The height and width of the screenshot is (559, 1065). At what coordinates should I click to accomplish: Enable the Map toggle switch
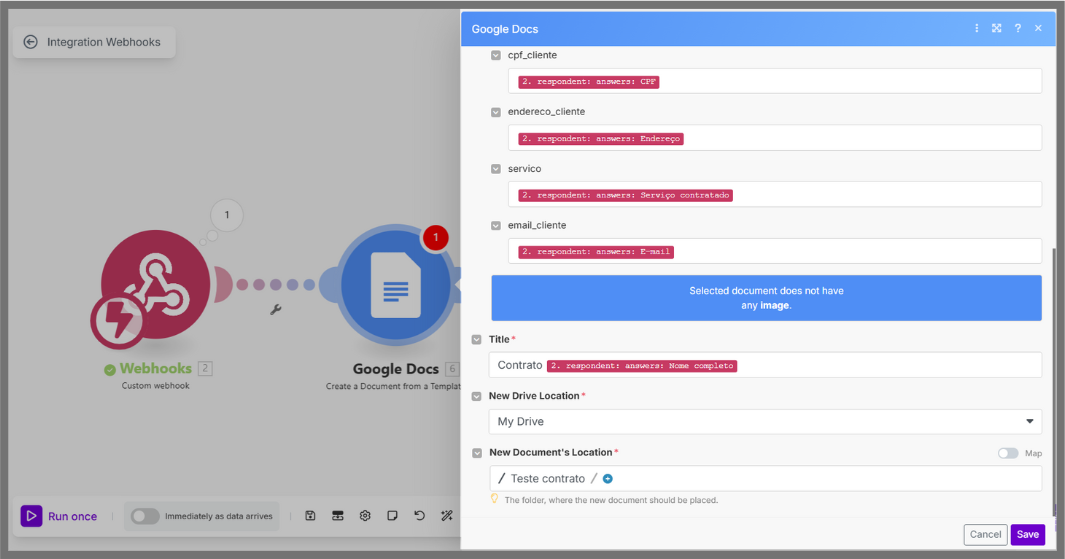(x=1008, y=453)
